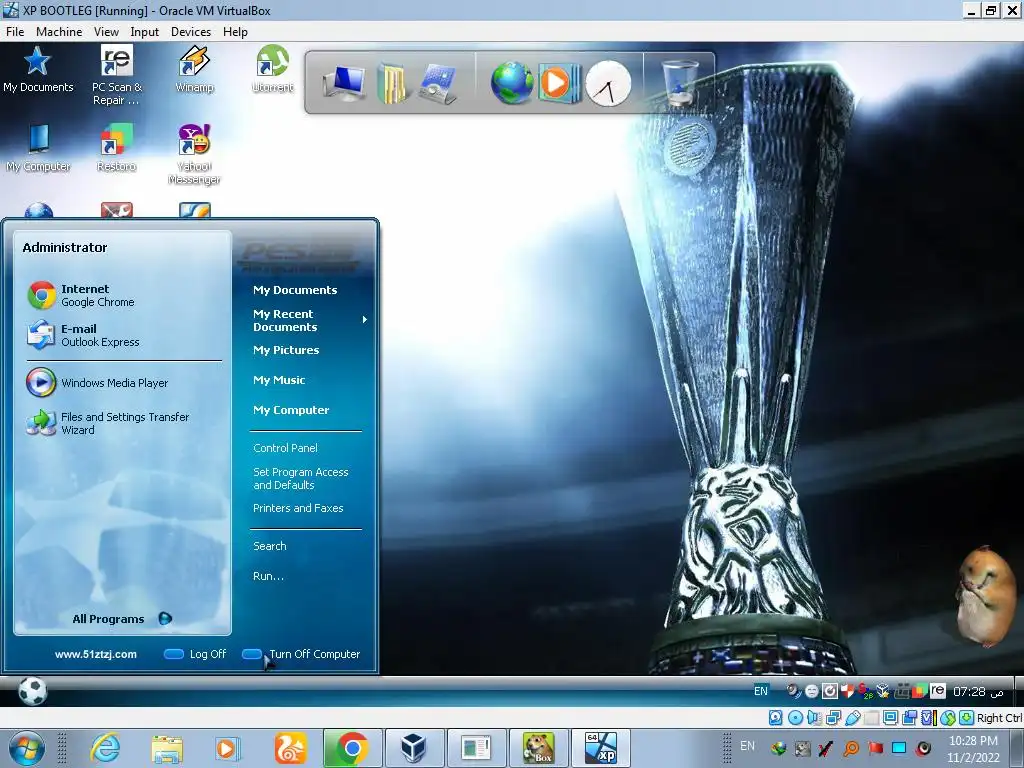Expand My Recent Documents submenu arrow
This screenshot has height=768, width=1024.
364,319
